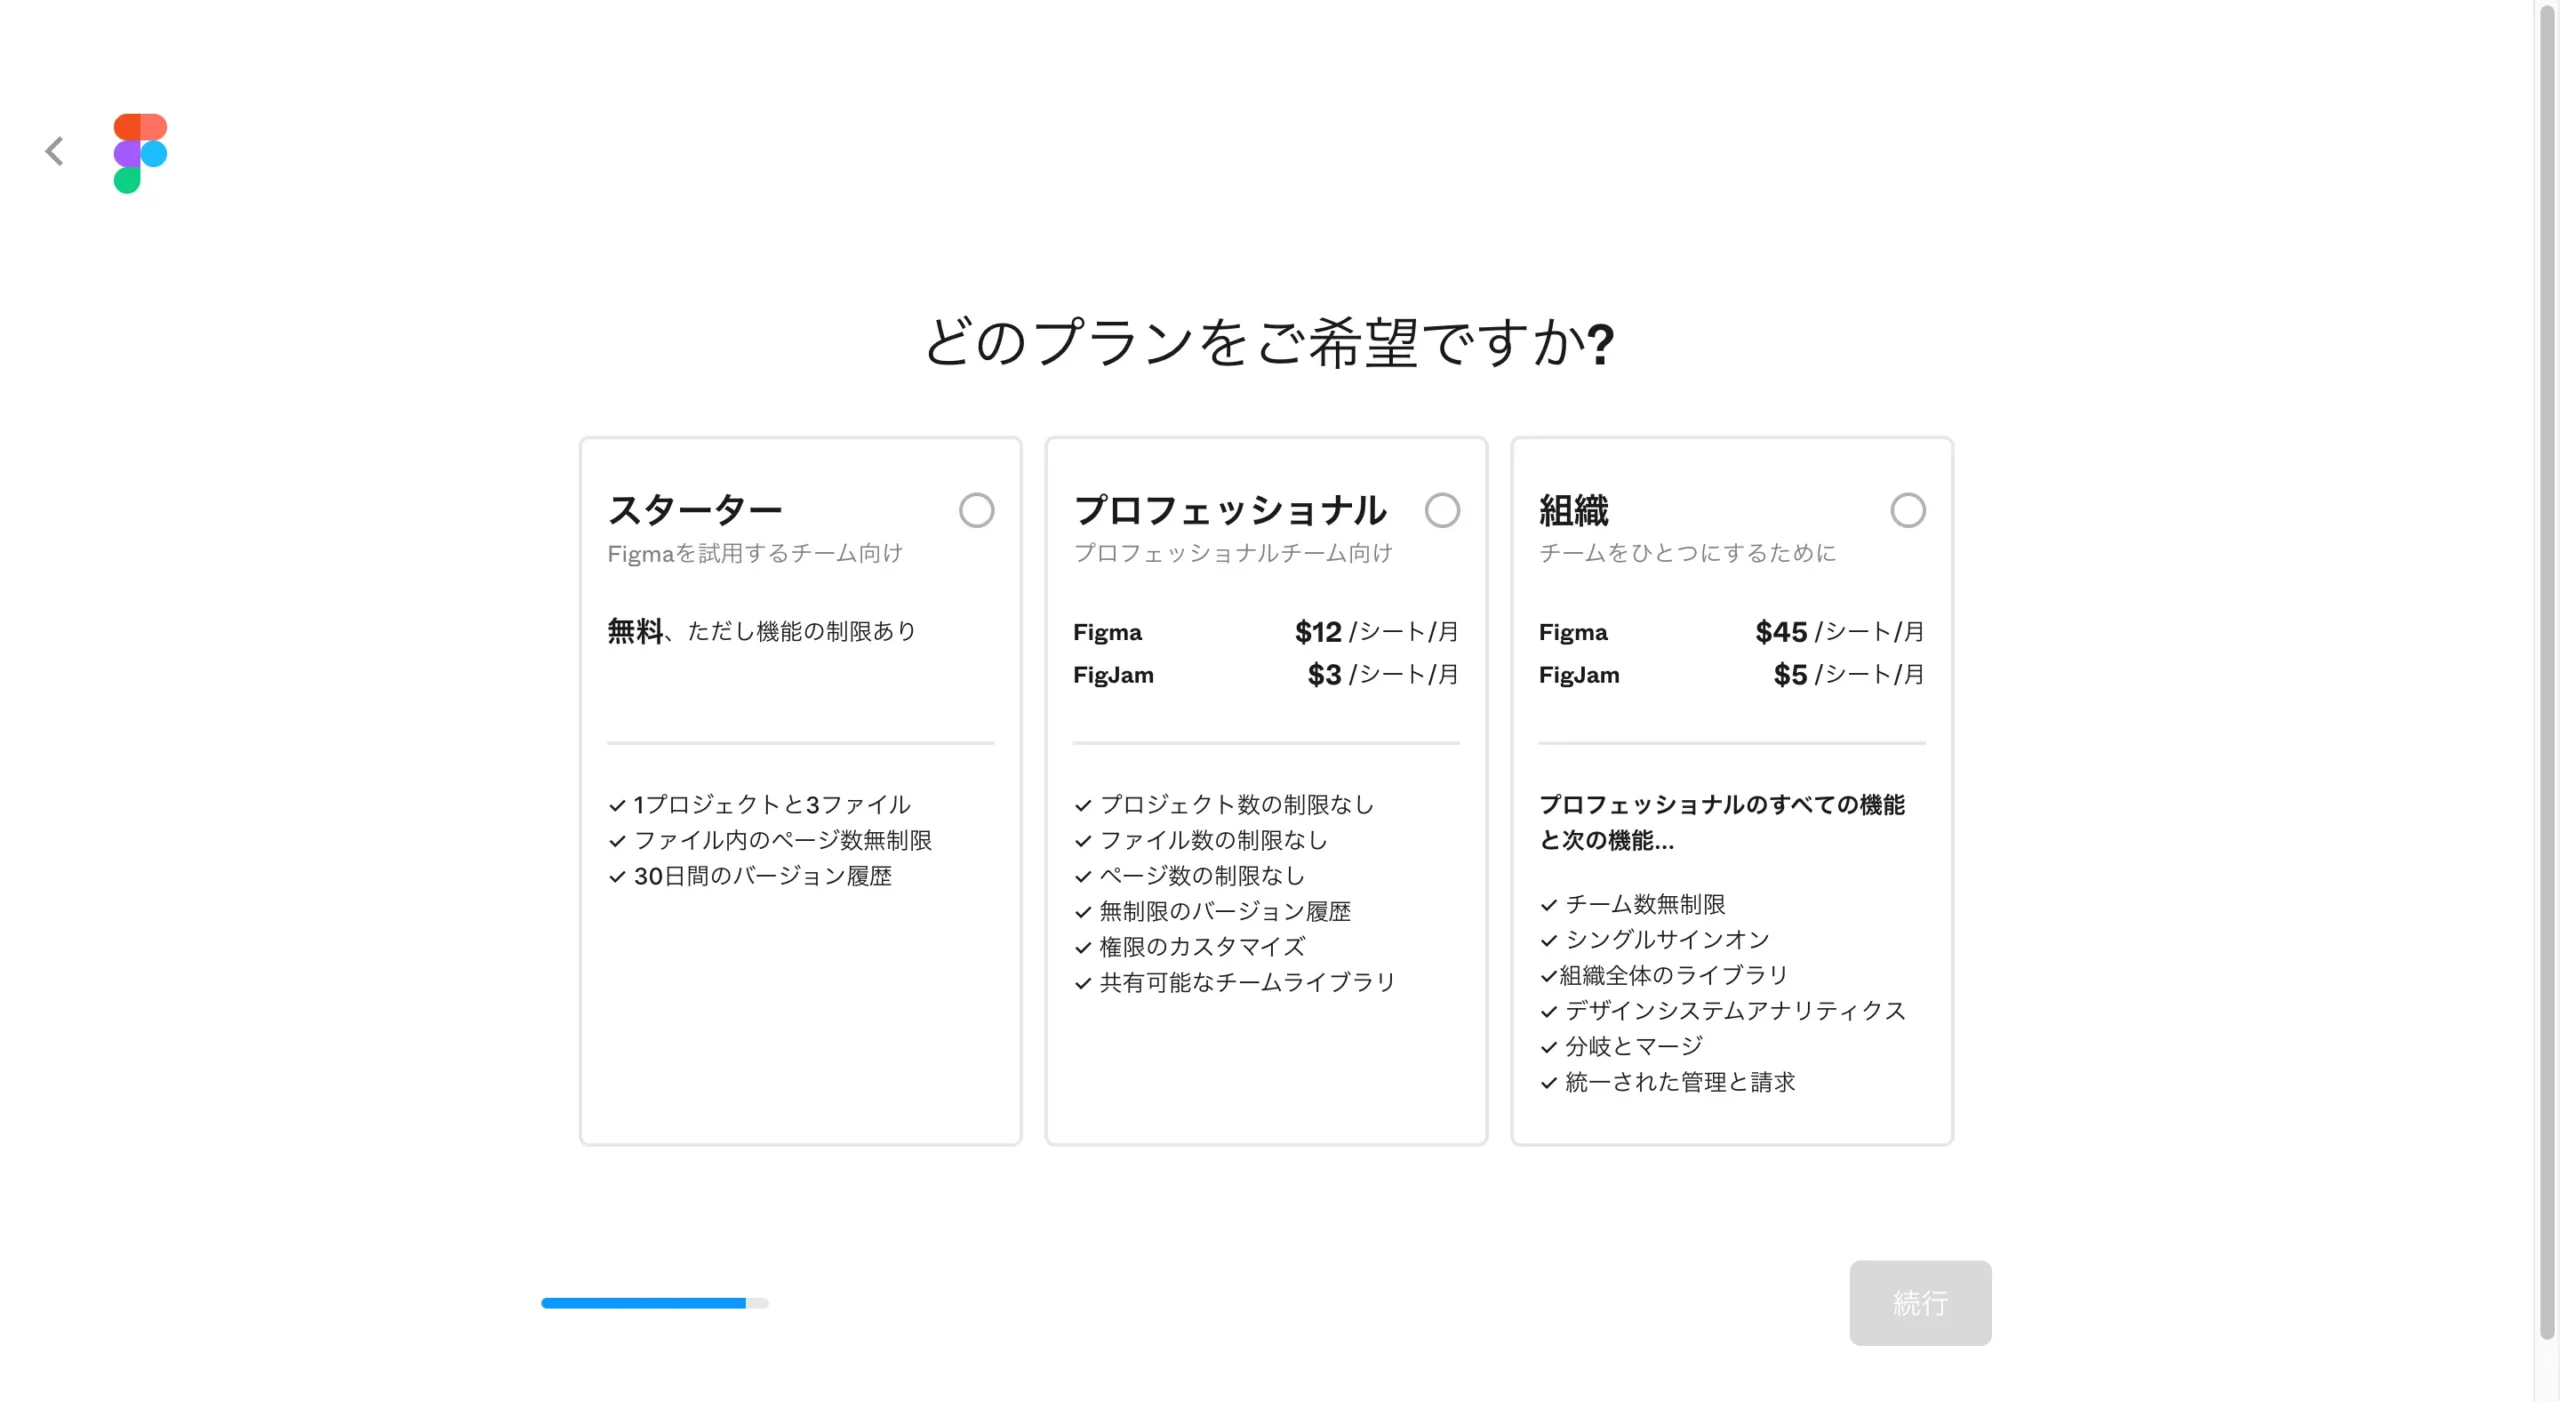Click 分岐とマージ feature
This screenshot has width=2560, height=1401.
[1634, 1047]
